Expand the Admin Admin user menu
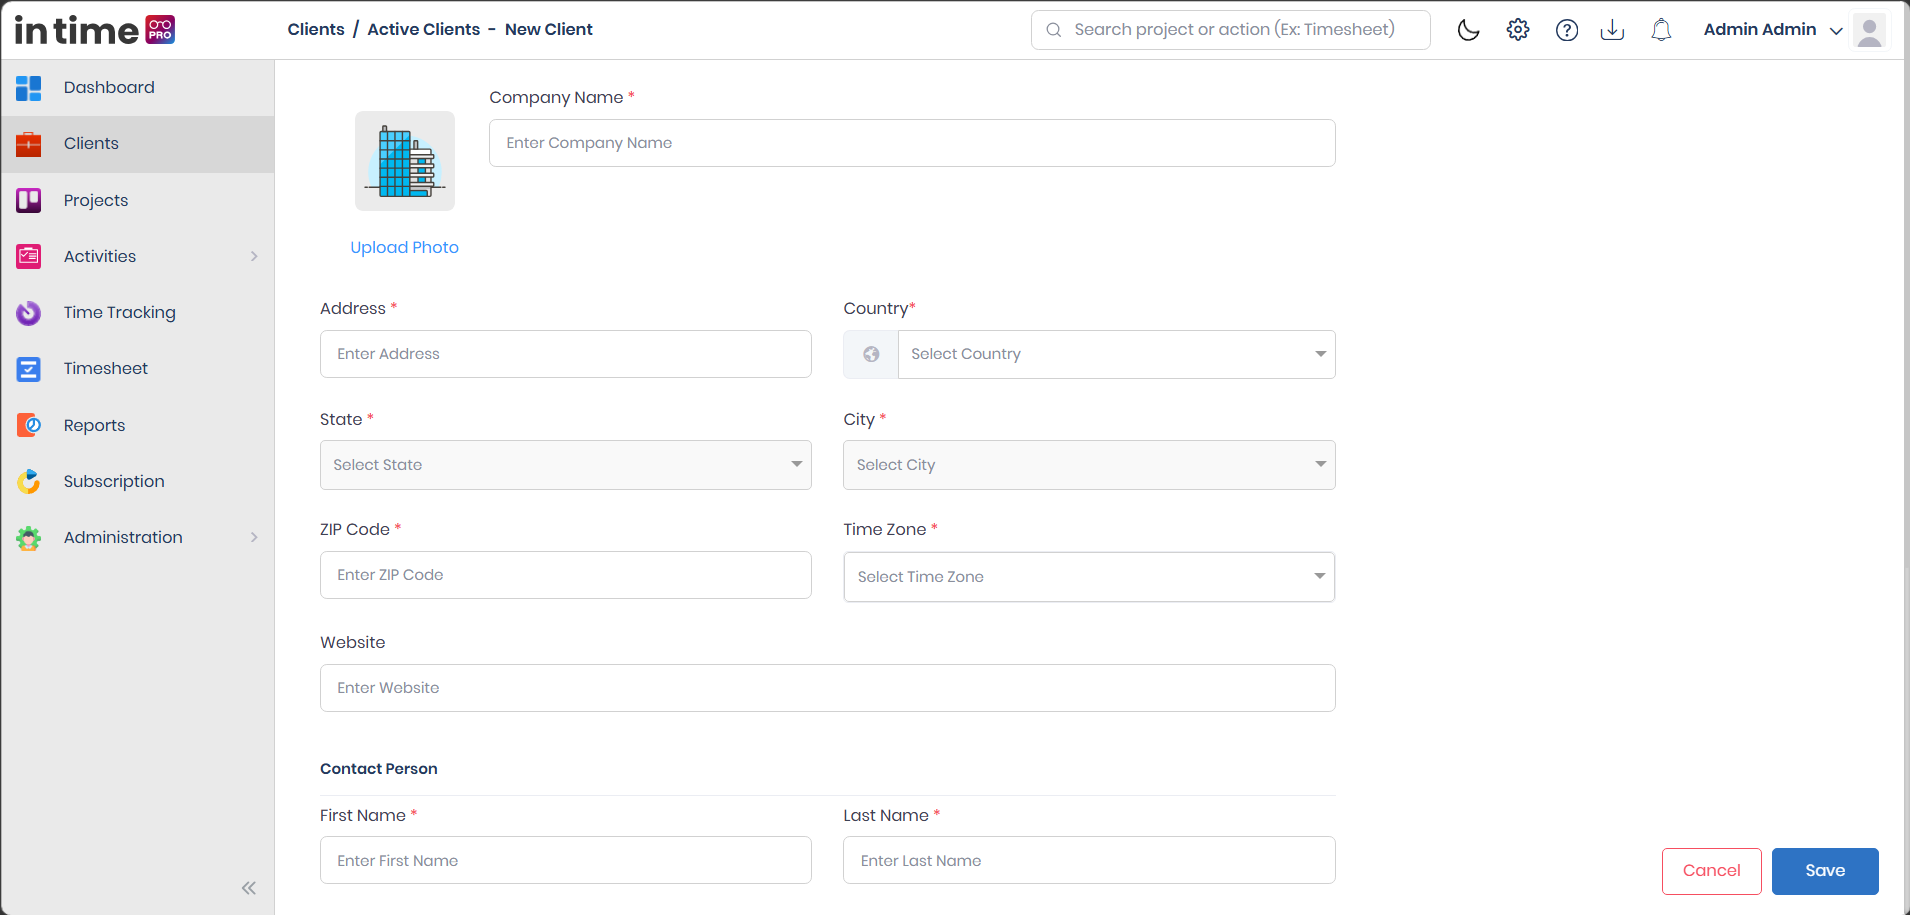Viewport: 1910px width, 915px height. (x=1772, y=30)
